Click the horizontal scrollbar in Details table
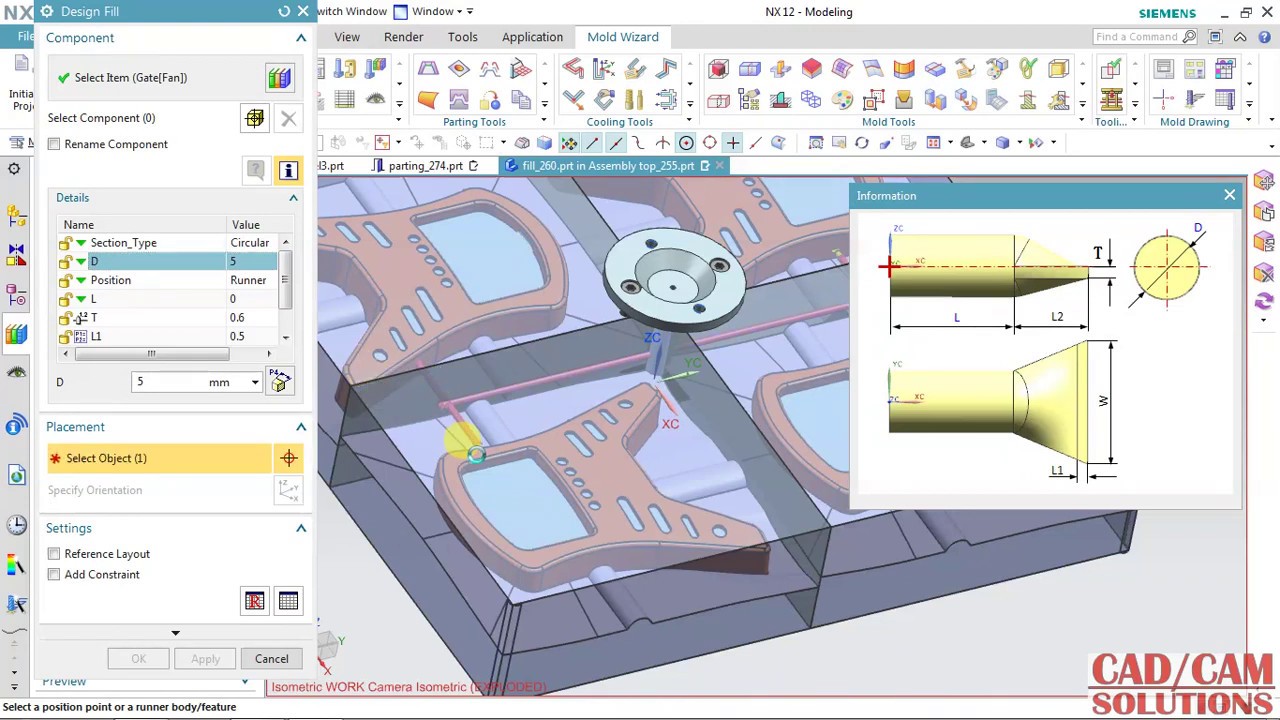1280x720 pixels. point(151,353)
